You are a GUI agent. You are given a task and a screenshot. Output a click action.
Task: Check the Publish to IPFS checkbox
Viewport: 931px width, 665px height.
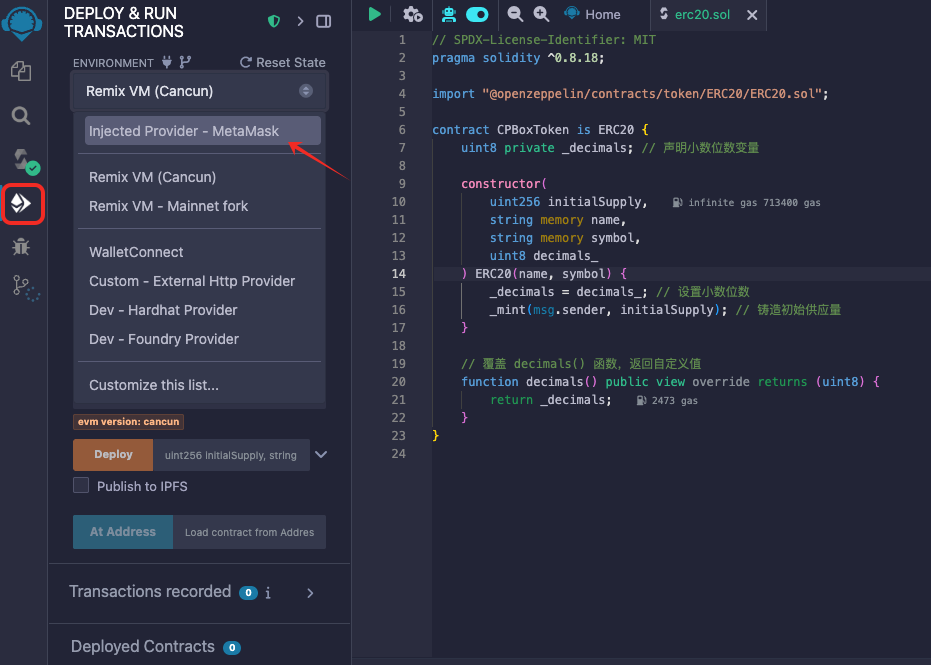[81, 486]
